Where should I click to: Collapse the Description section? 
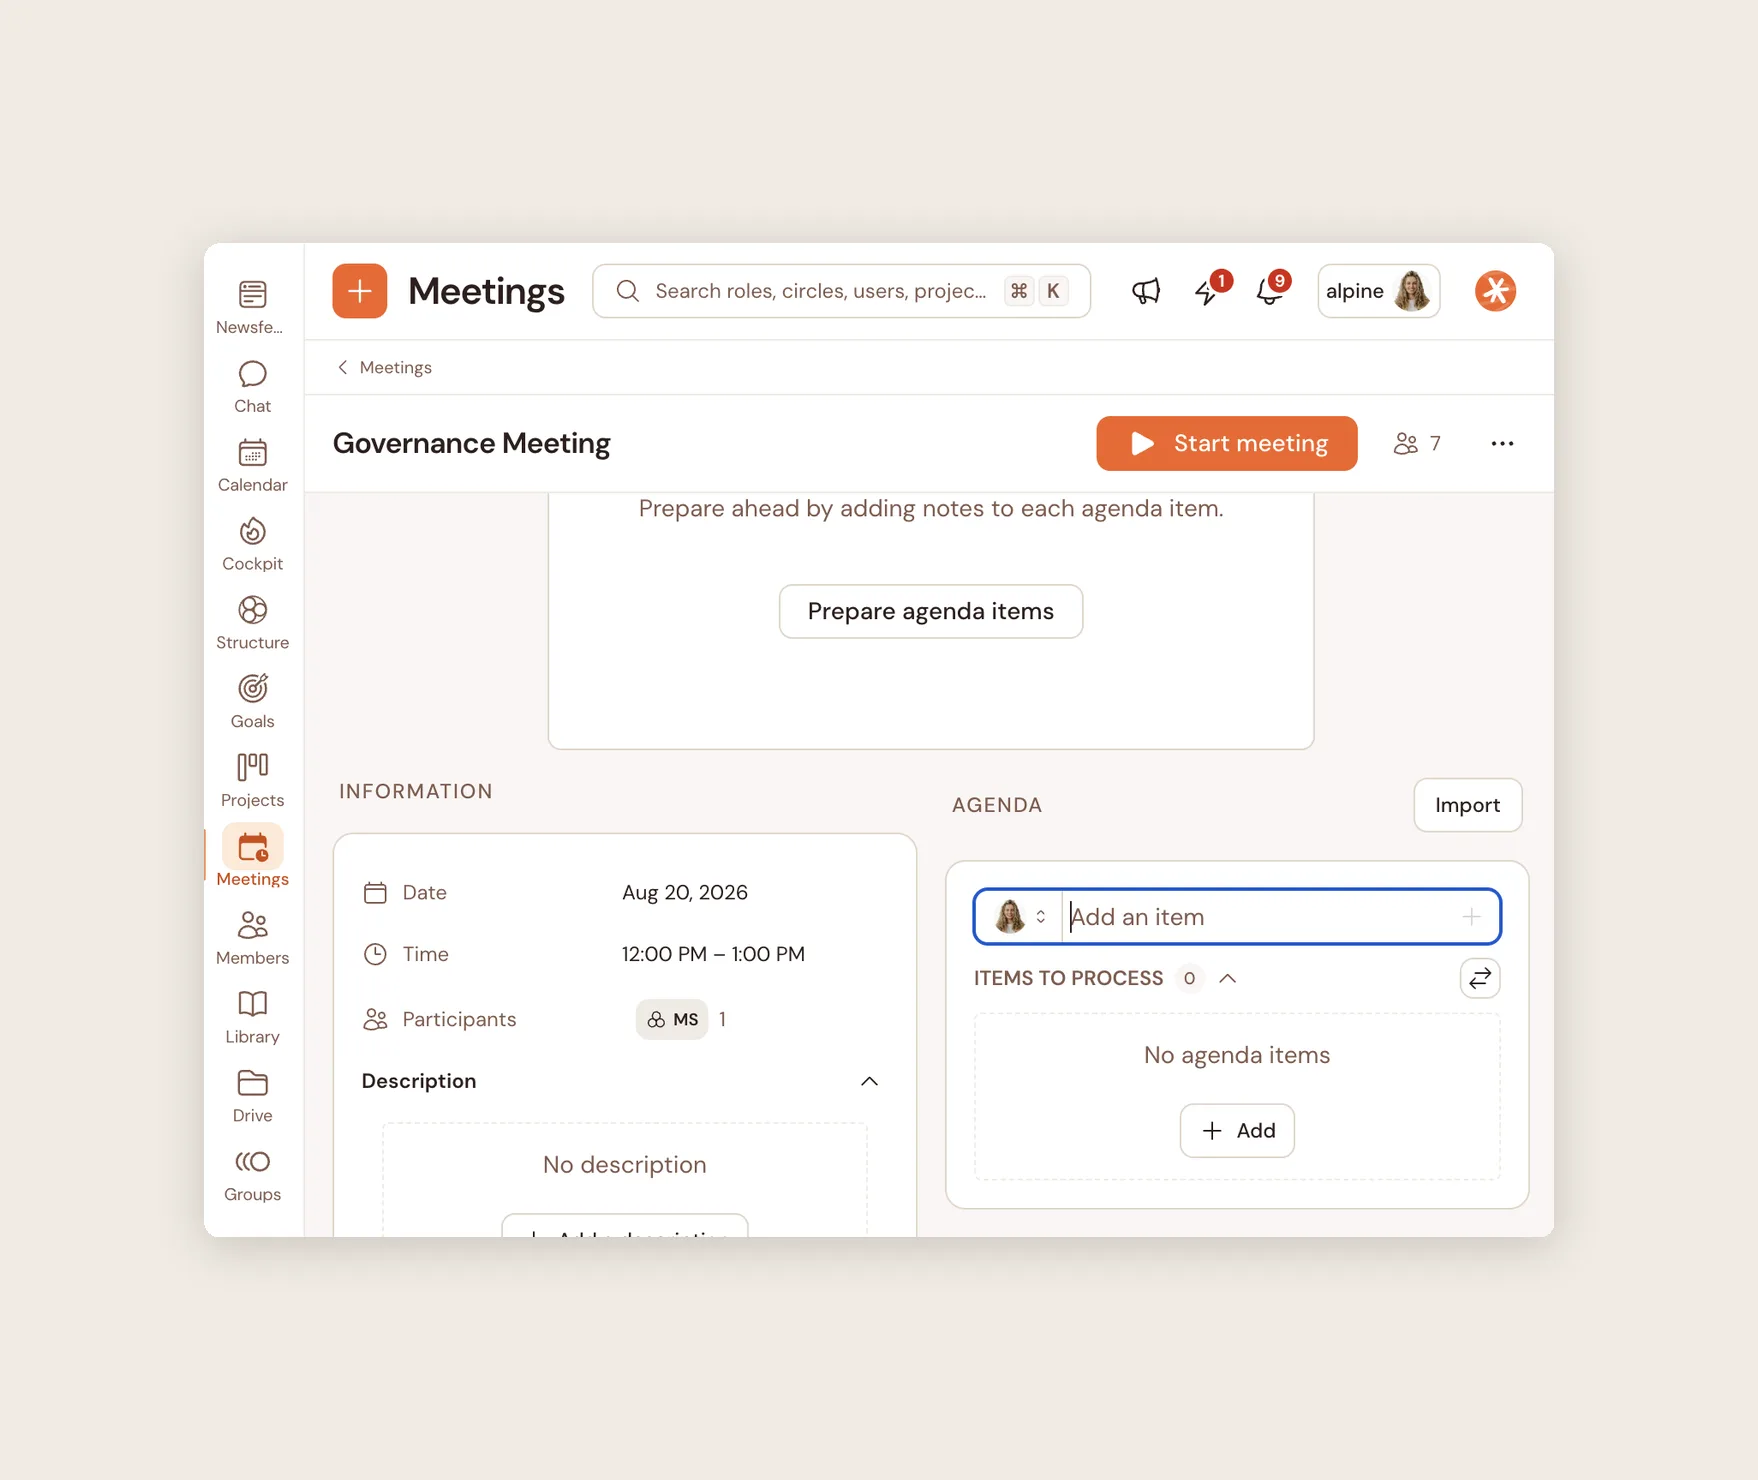pyautogui.click(x=869, y=1081)
